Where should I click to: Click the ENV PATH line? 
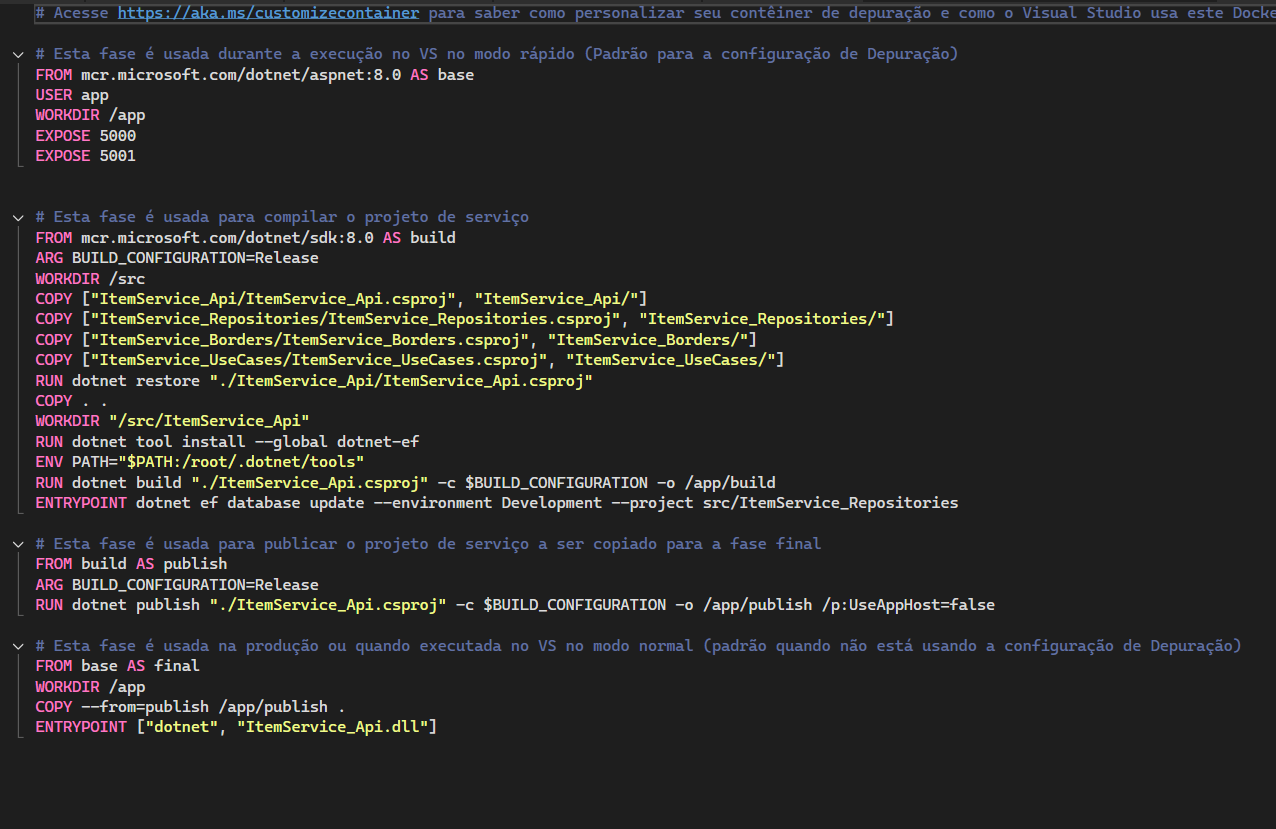[200, 462]
